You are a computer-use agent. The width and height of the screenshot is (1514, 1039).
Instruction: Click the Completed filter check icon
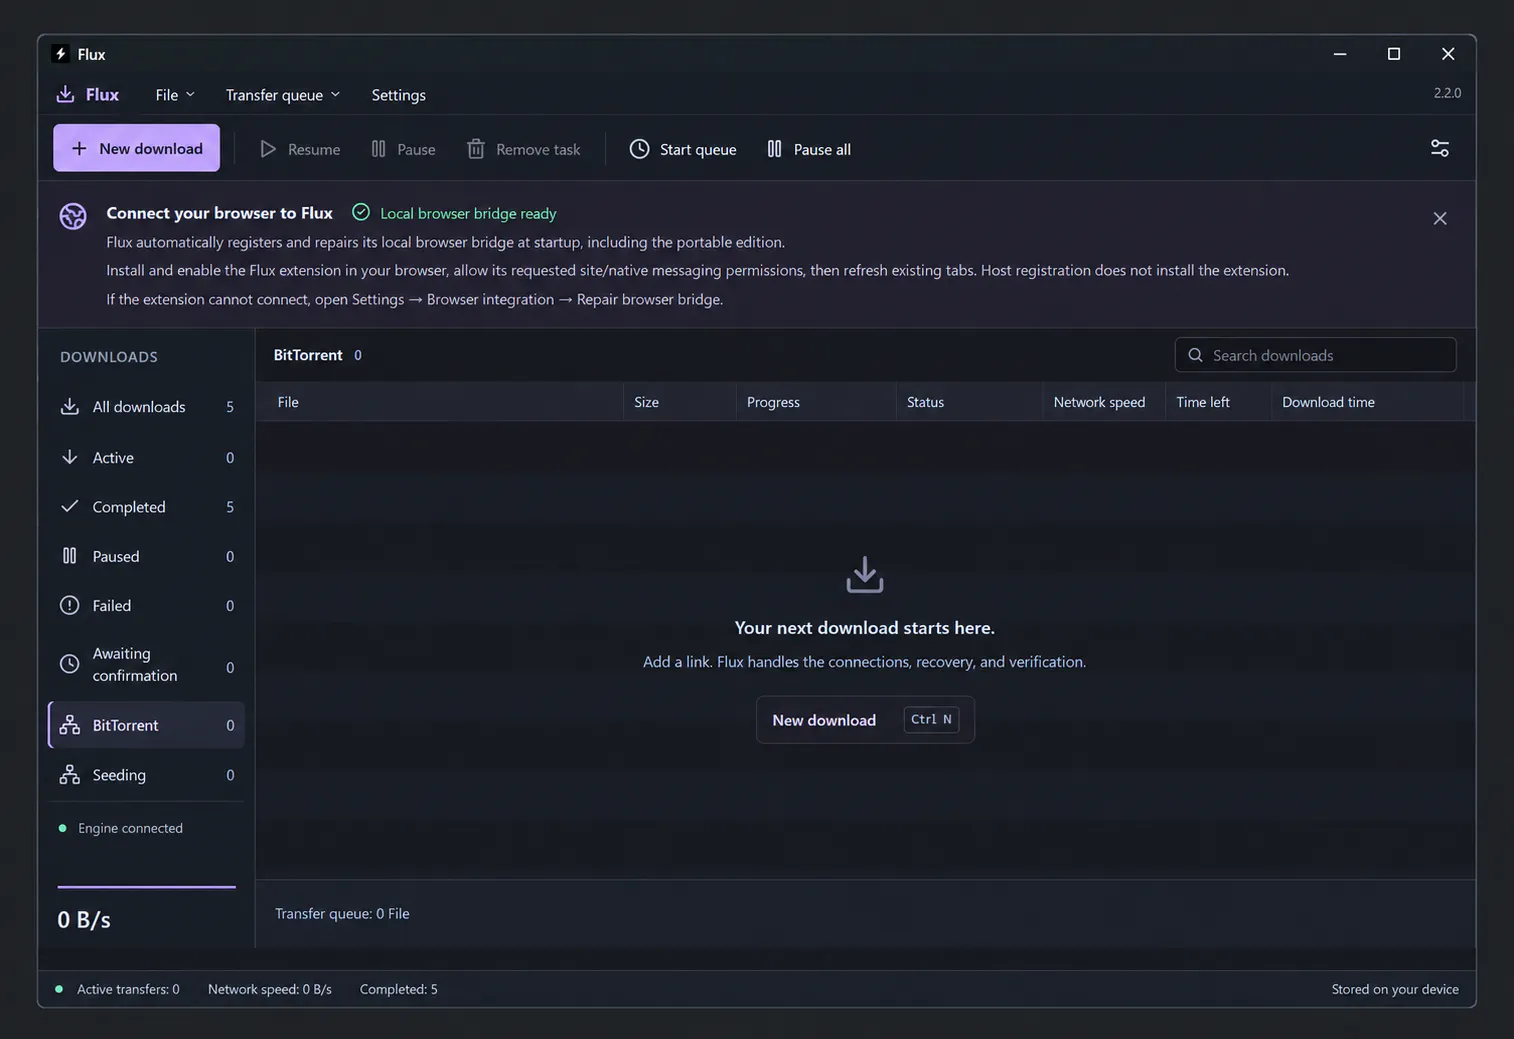click(x=69, y=506)
